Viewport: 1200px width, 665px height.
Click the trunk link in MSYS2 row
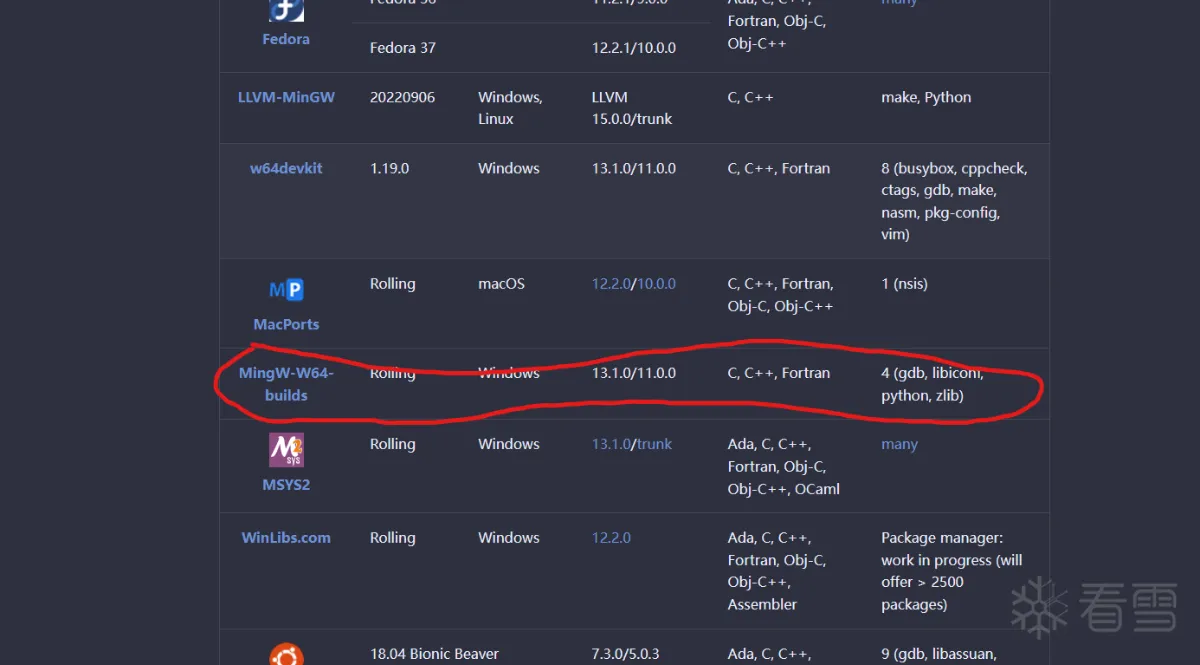pos(654,444)
